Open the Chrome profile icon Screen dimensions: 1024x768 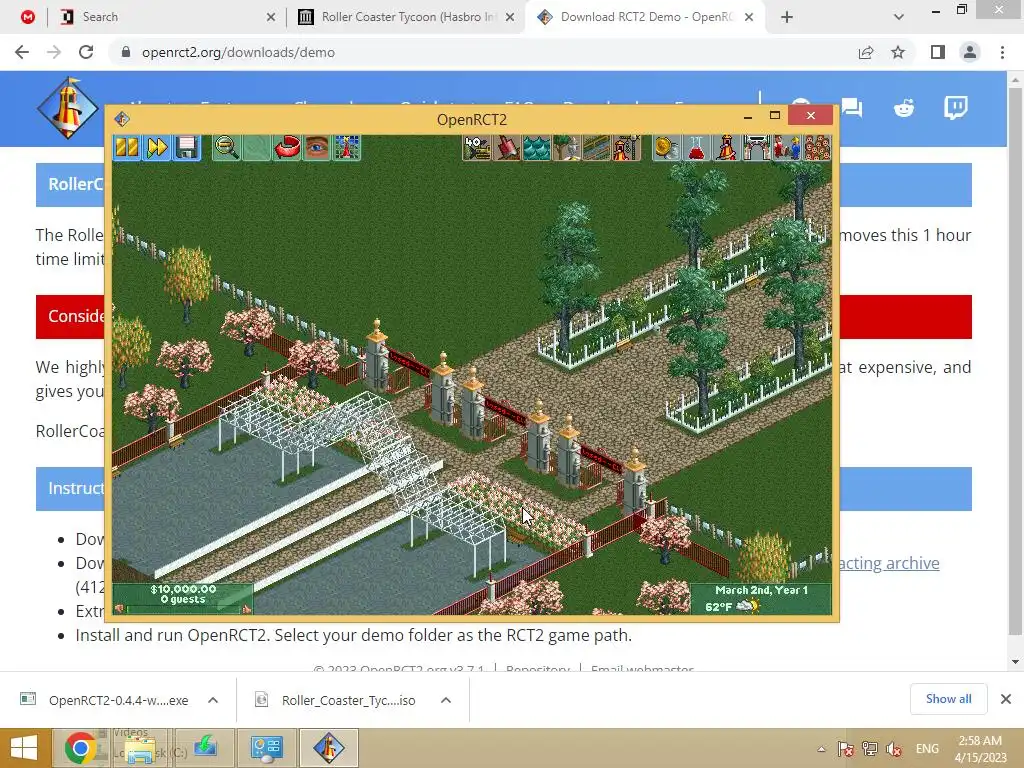coord(970,52)
